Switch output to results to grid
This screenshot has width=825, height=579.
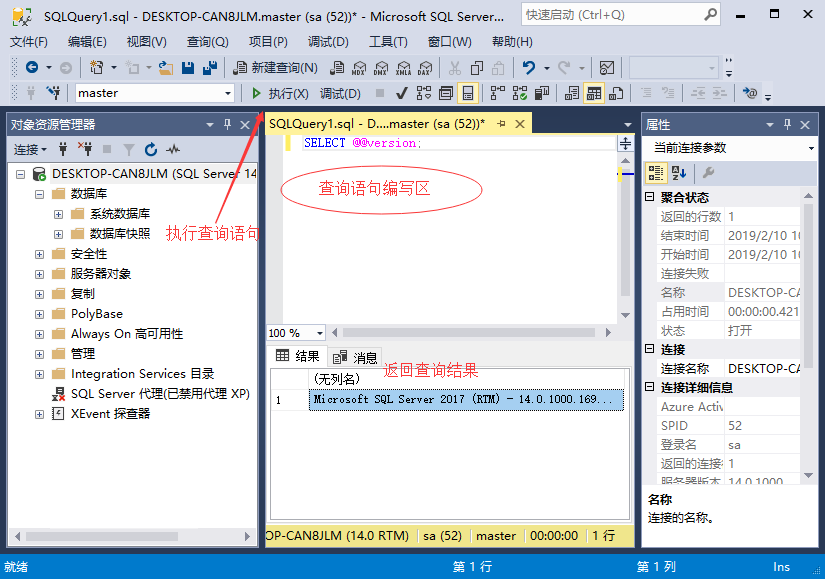coord(593,93)
